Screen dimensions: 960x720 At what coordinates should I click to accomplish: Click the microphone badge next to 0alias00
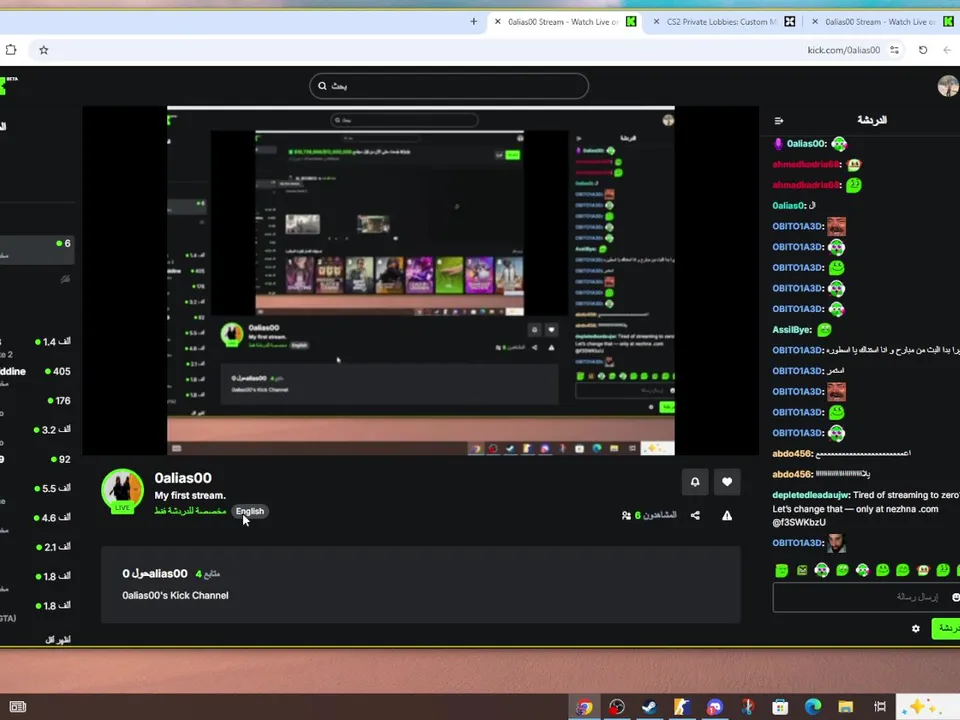click(x=778, y=144)
